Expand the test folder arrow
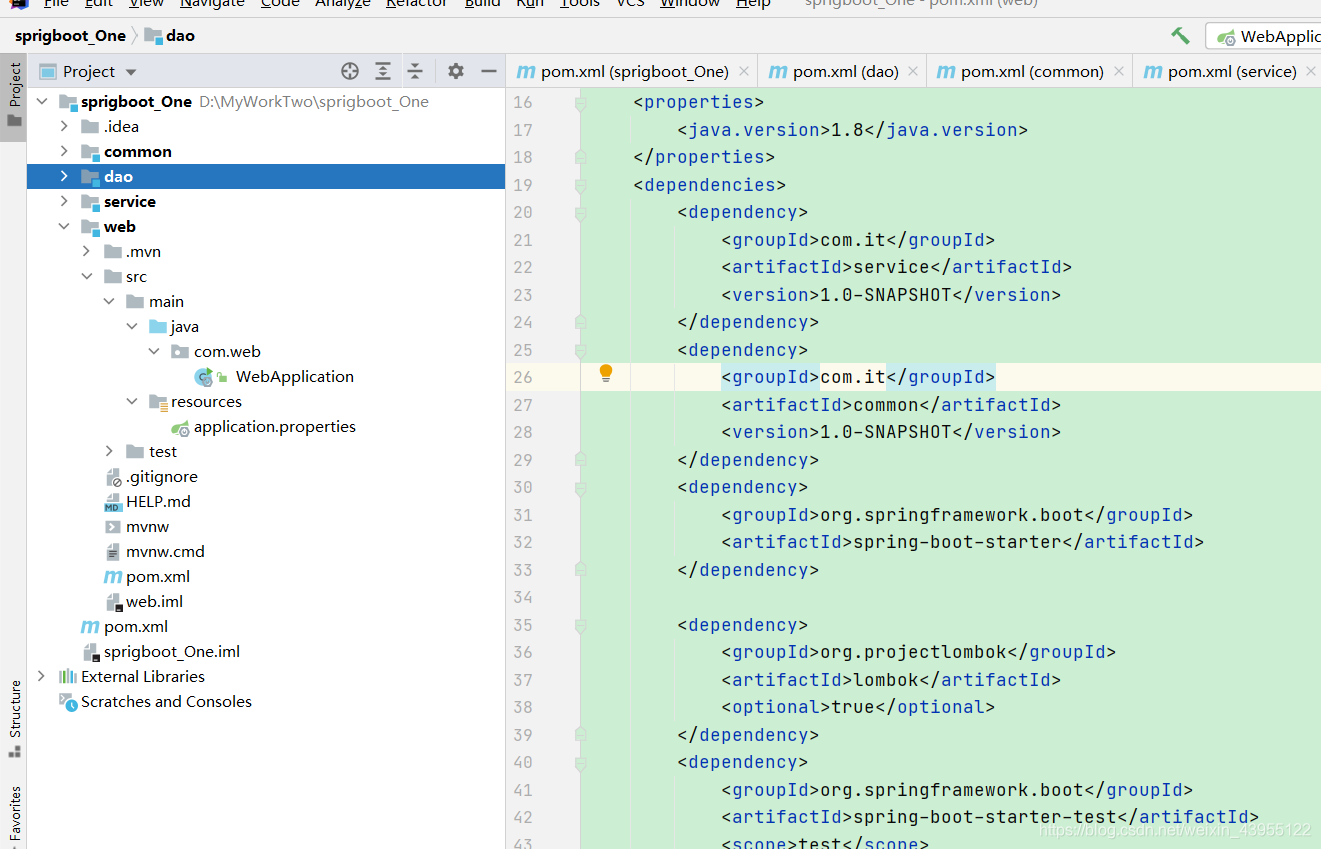The height and width of the screenshot is (849, 1321). pyautogui.click(x=109, y=451)
